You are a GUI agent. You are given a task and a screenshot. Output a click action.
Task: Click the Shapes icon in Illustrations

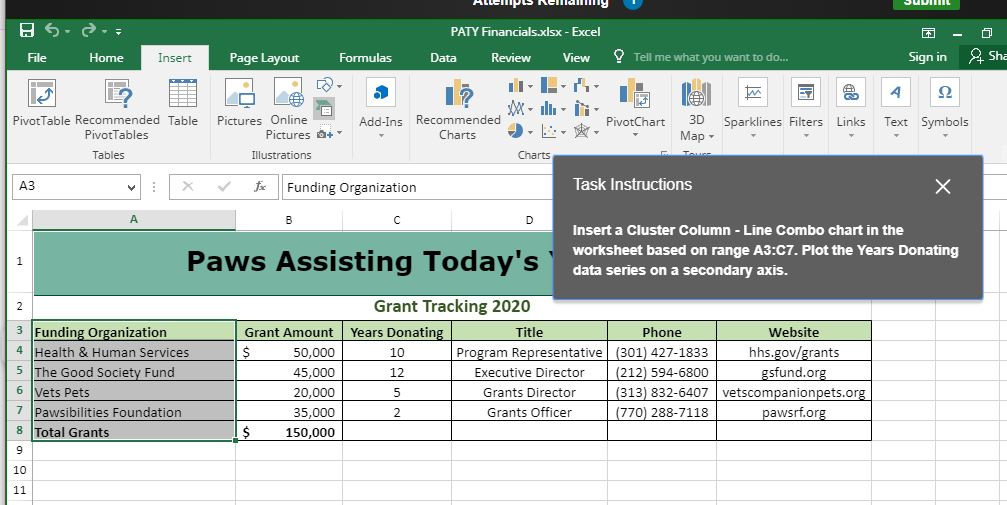point(325,85)
